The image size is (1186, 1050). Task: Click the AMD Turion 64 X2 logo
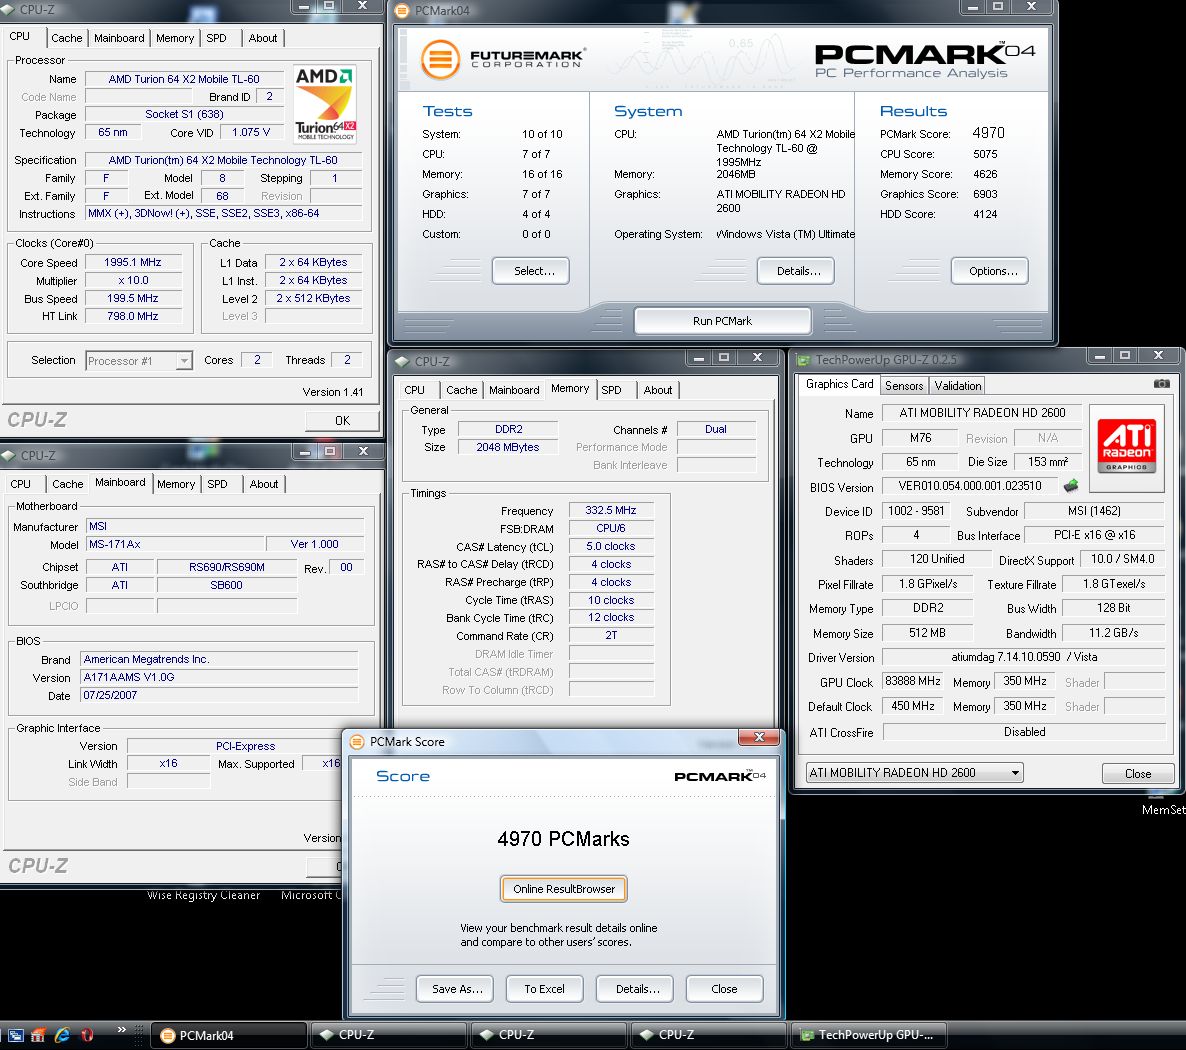point(325,104)
